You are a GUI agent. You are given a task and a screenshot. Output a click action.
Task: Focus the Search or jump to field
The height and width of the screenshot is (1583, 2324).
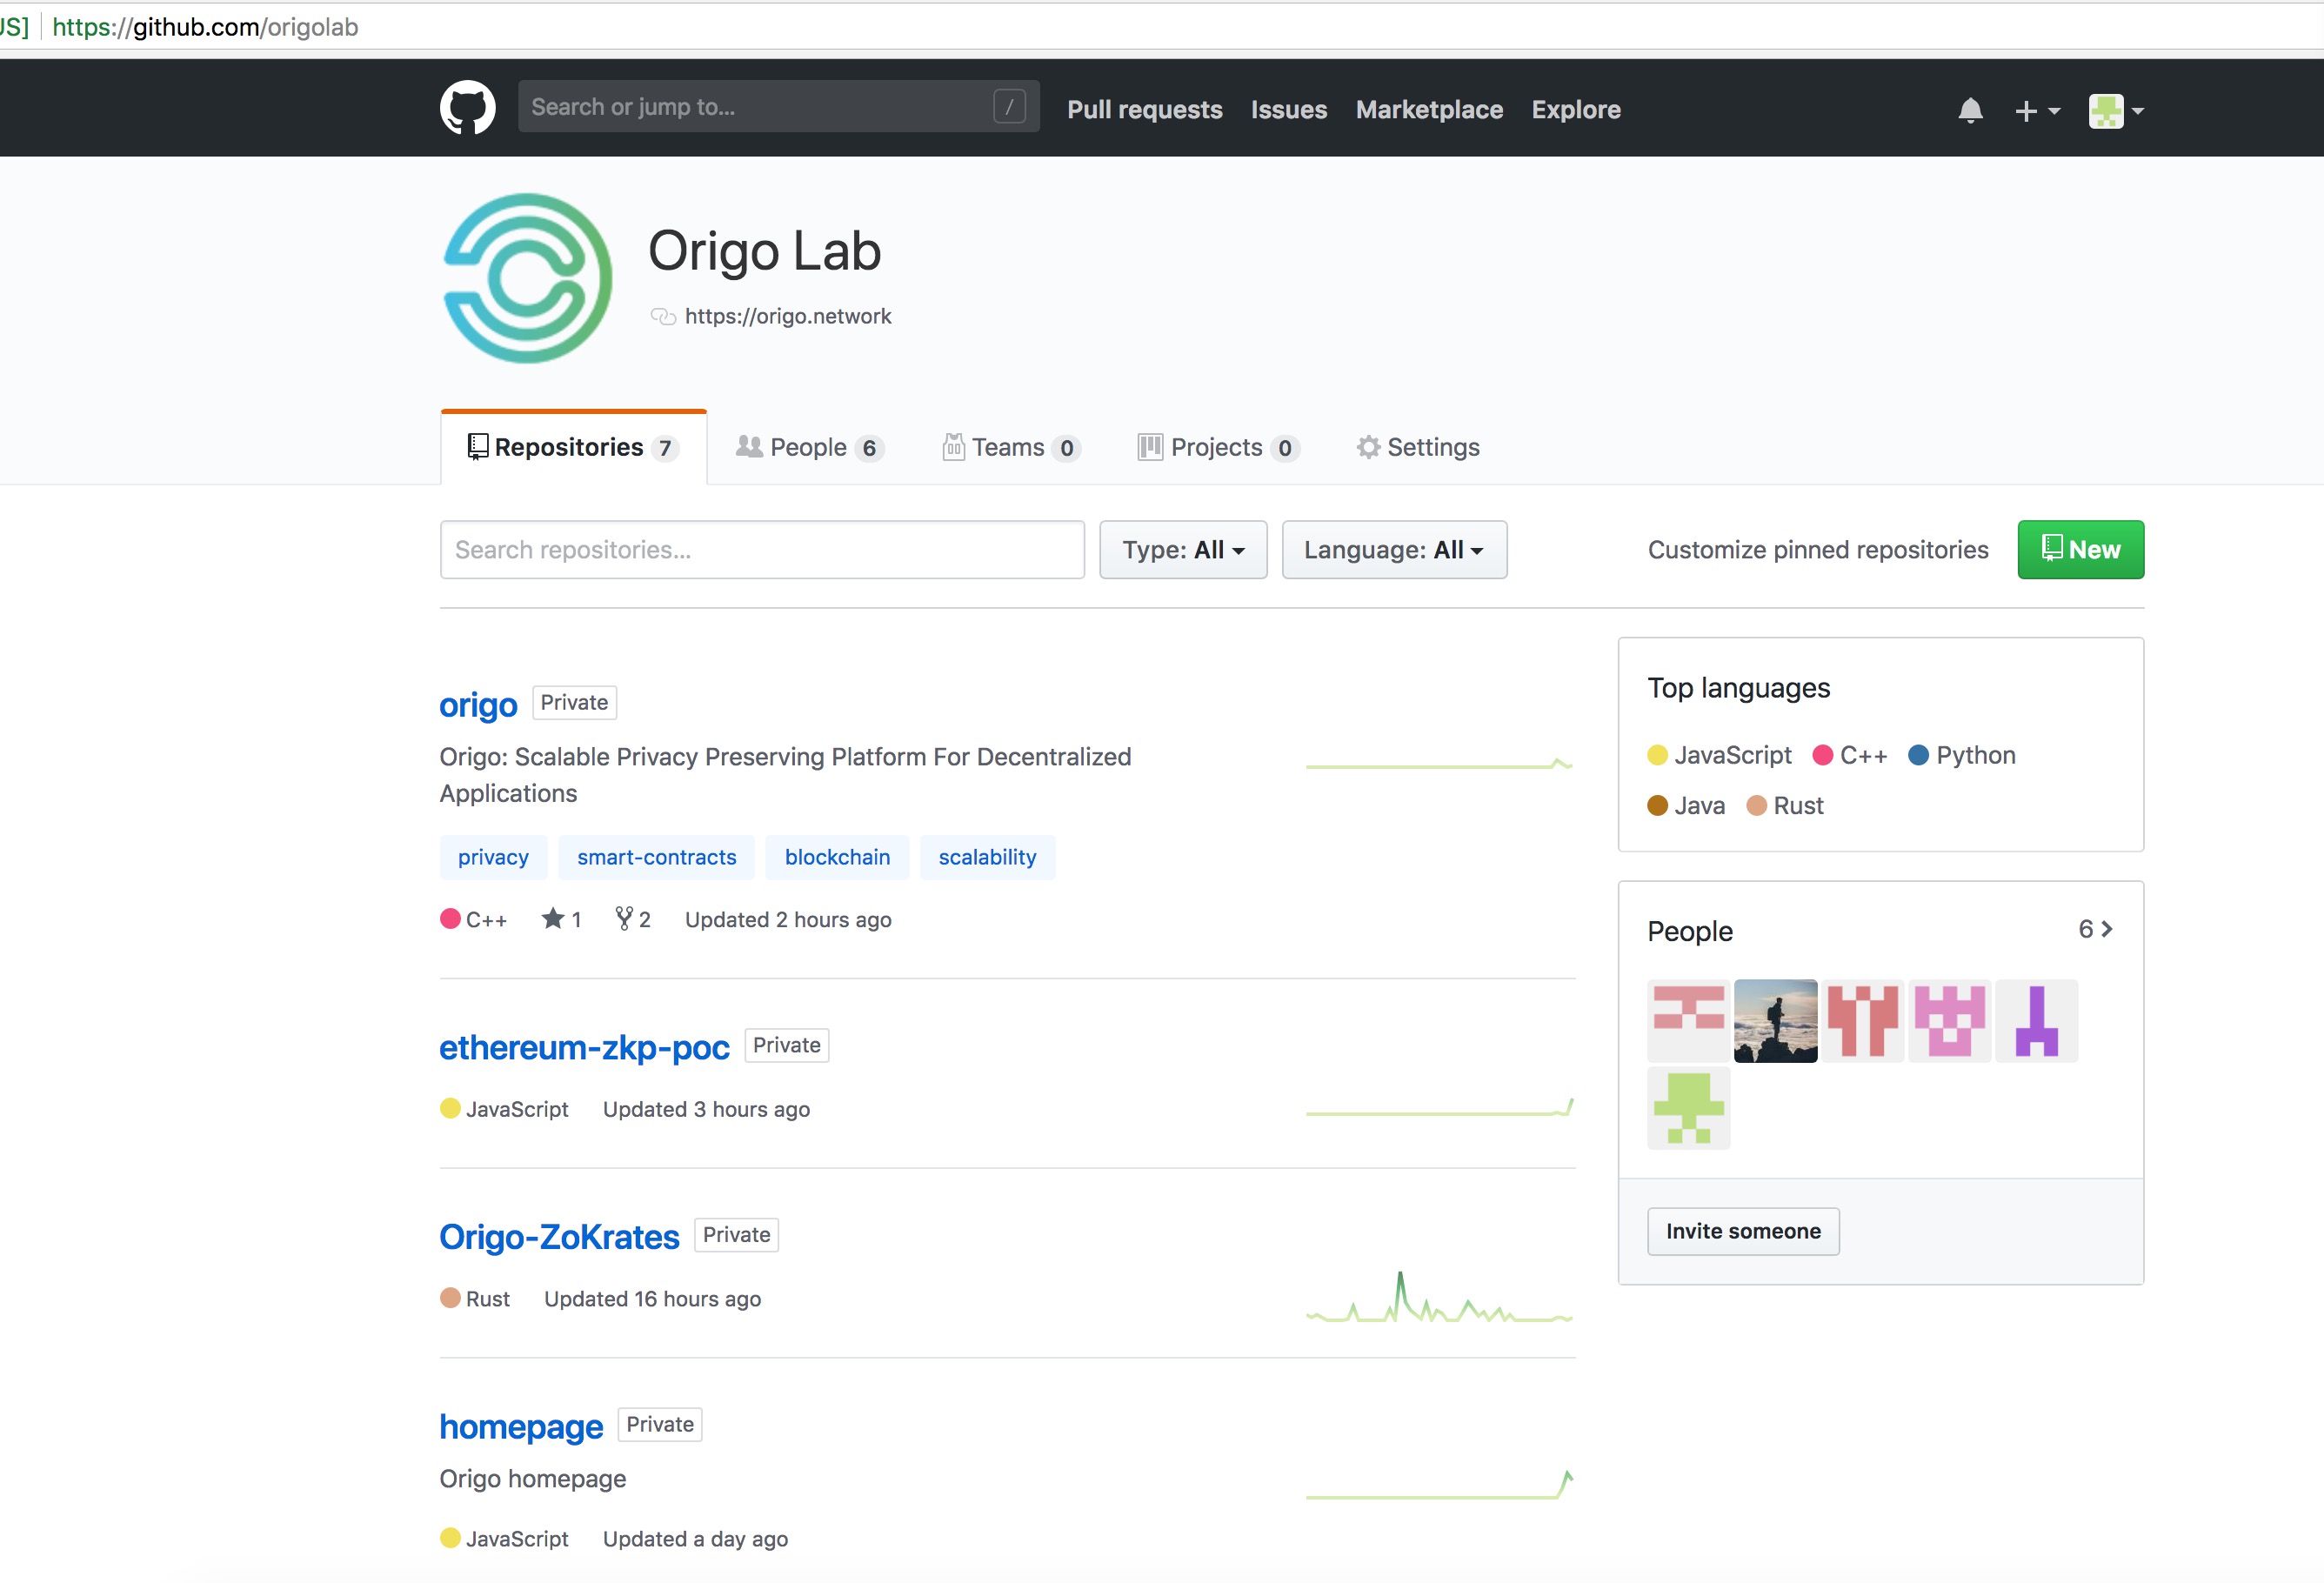[778, 106]
